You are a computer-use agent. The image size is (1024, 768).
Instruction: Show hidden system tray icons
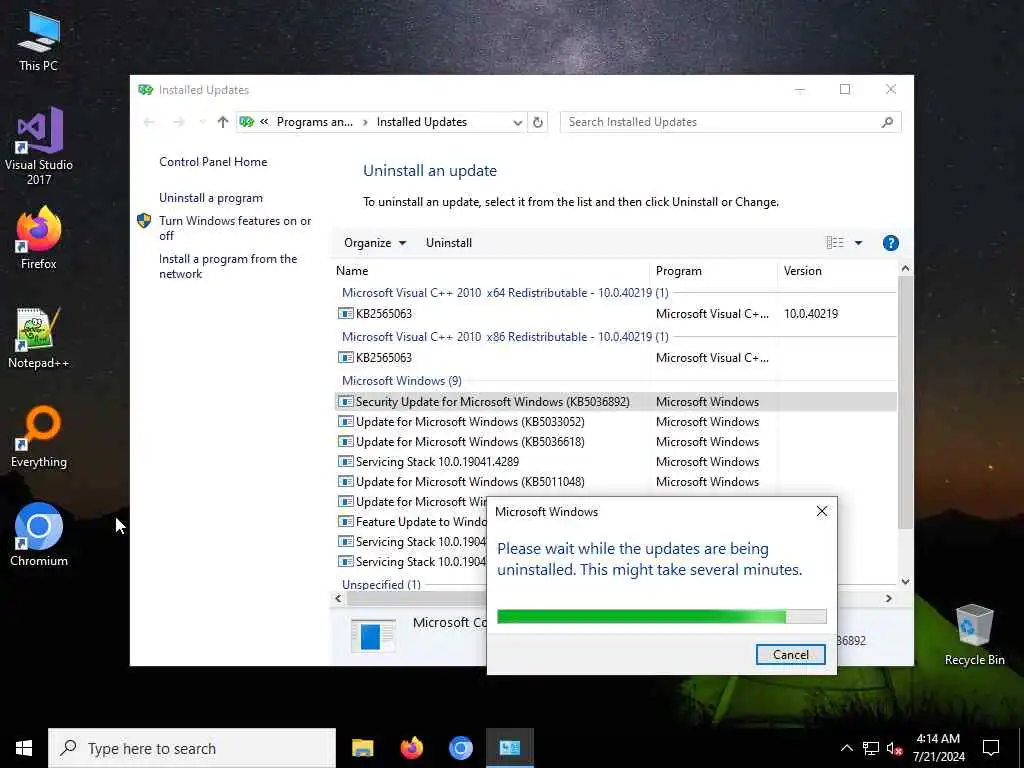point(846,748)
